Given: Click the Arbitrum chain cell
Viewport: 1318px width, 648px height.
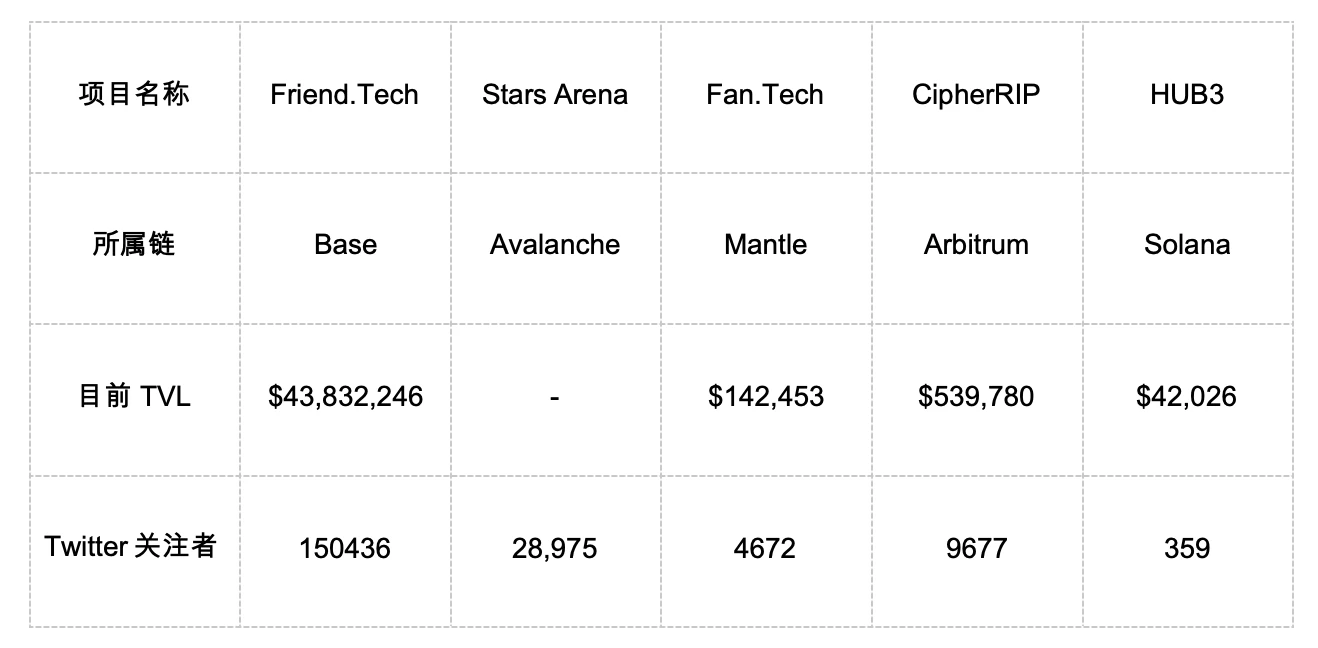Looking at the screenshot, I should tap(976, 245).
